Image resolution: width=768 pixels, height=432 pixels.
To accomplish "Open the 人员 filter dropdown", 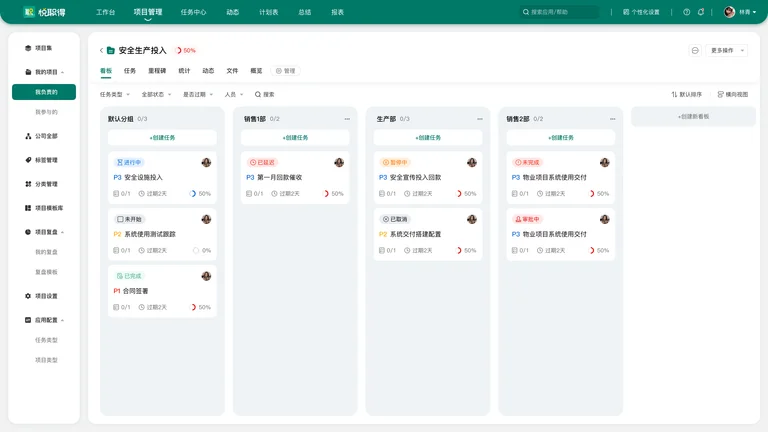I will coord(234,95).
